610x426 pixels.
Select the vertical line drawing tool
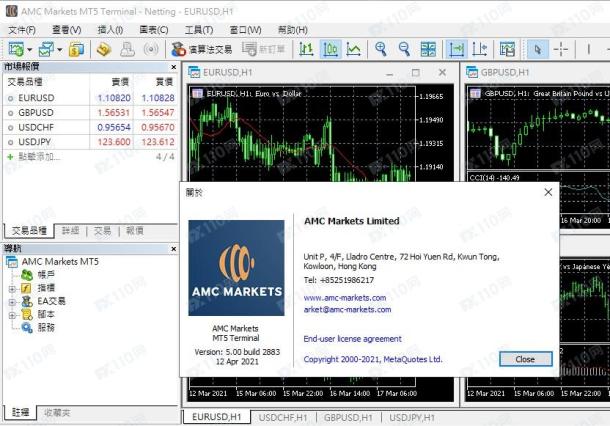589,49
